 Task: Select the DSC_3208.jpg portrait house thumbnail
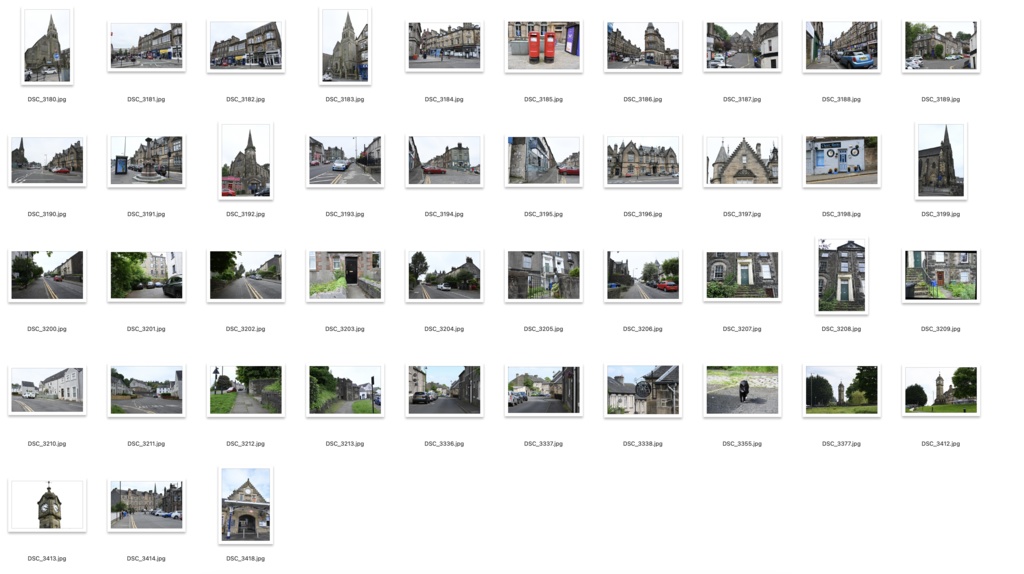pyautogui.click(x=841, y=276)
